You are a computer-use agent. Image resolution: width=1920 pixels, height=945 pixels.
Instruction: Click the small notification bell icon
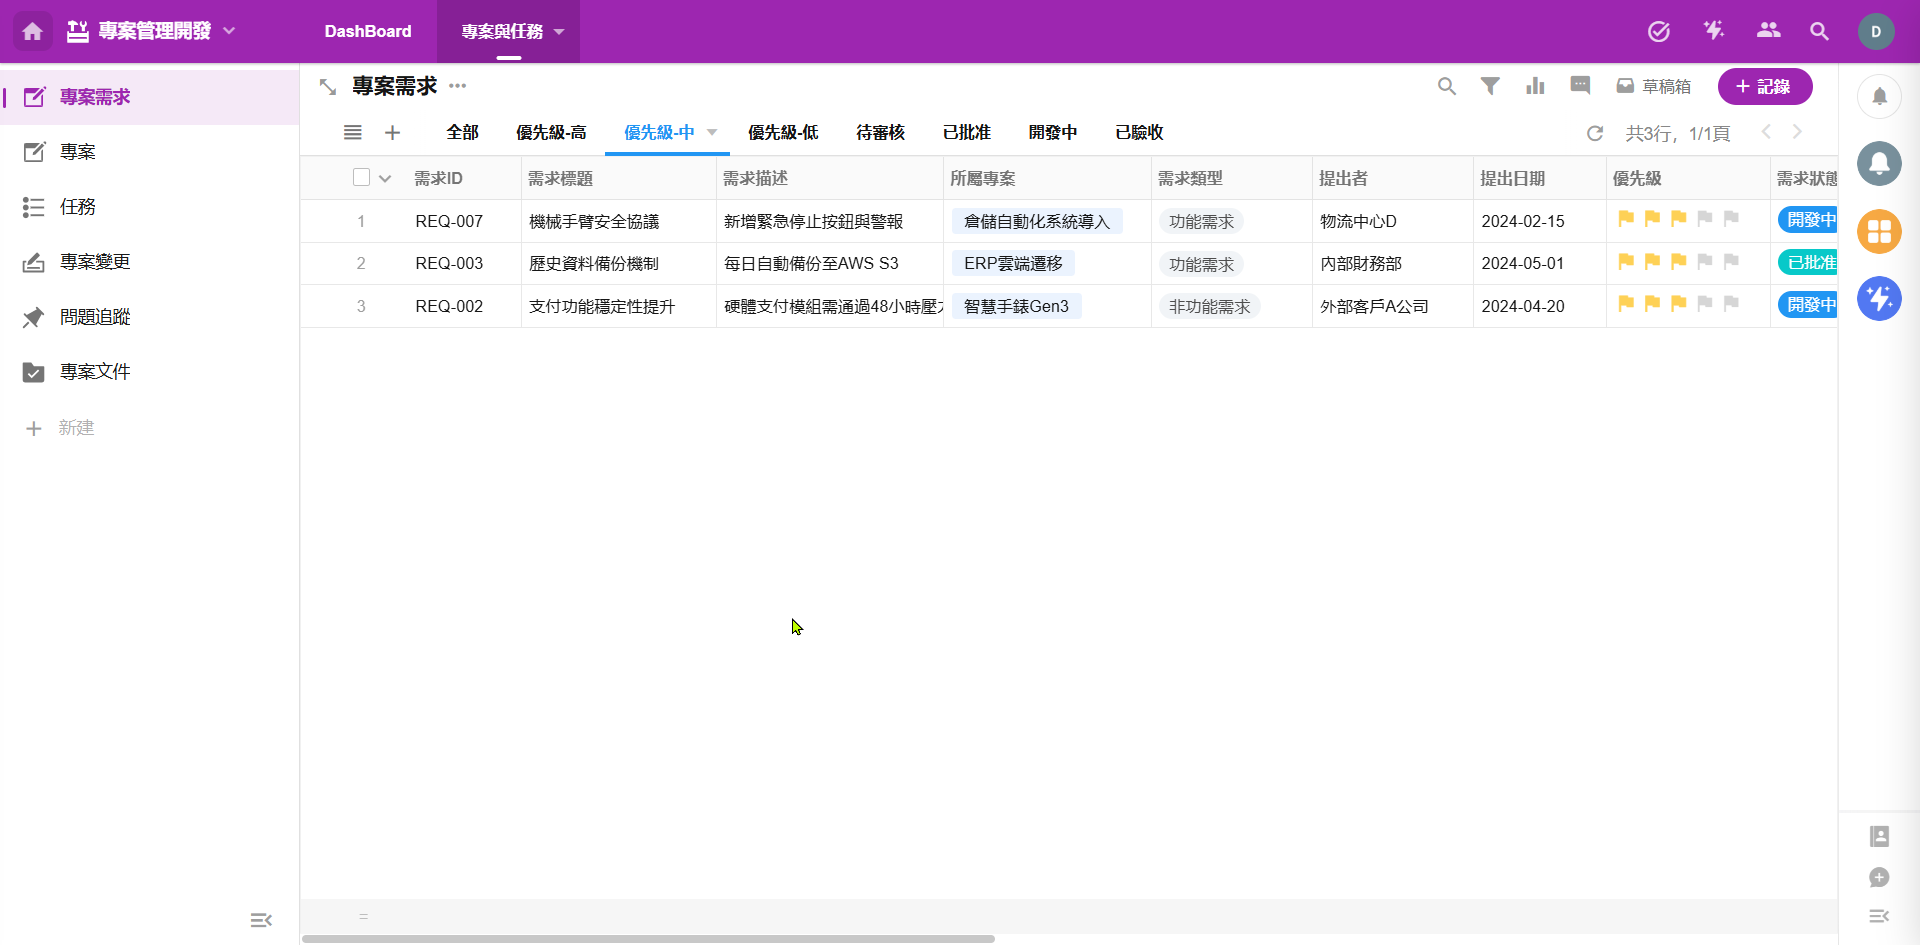1879,96
